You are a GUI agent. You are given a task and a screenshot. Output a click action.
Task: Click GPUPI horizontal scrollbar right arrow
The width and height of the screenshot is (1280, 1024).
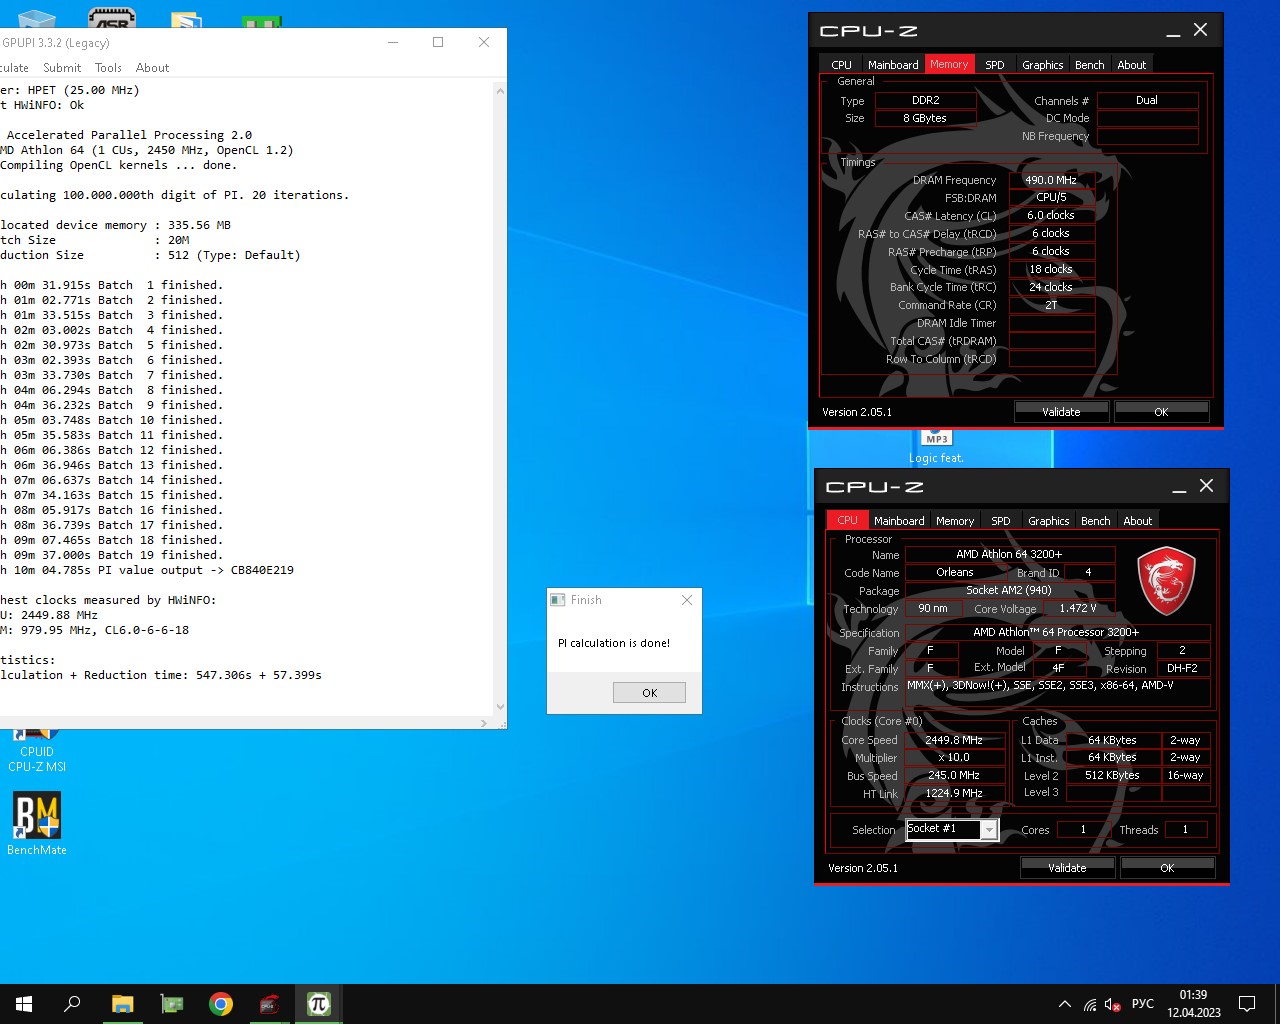point(484,722)
